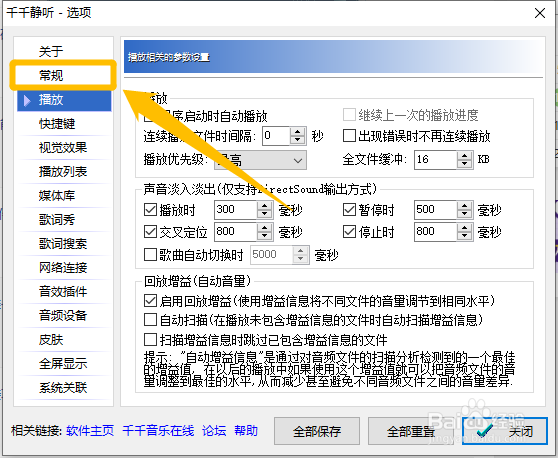
Task: Switch to 系统关联 settings
Action: 64,388
